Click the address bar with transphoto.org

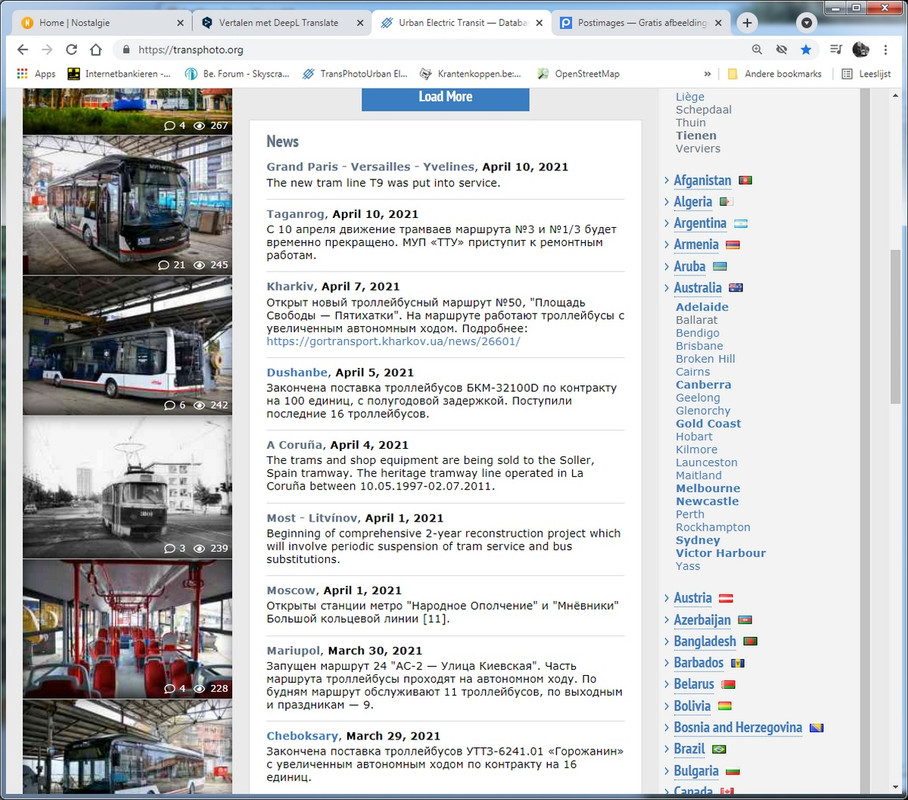pos(431,50)
